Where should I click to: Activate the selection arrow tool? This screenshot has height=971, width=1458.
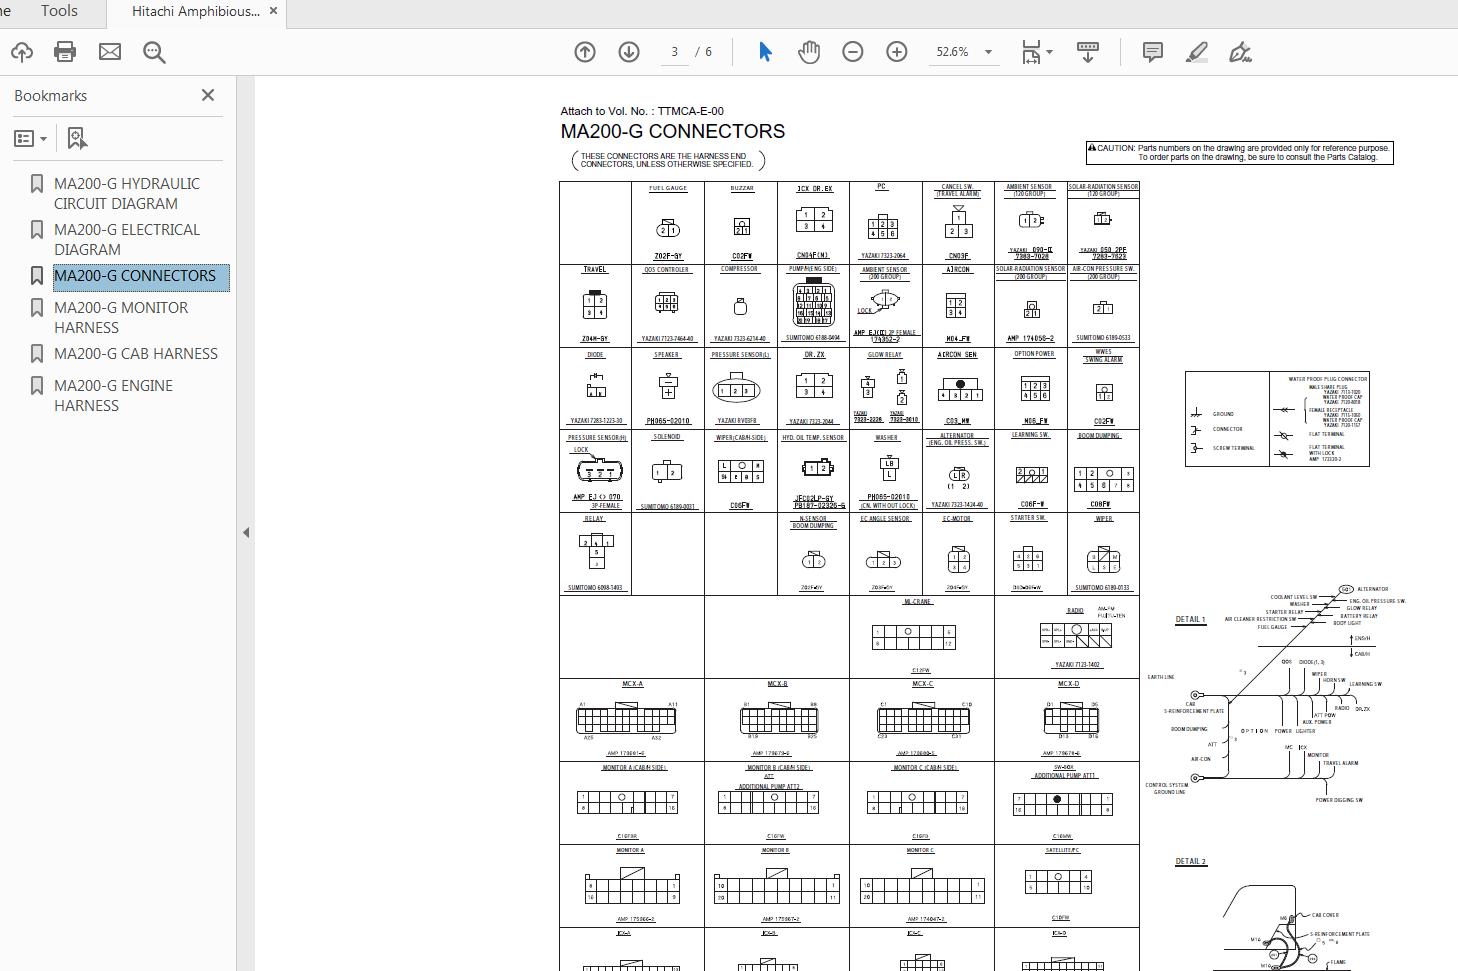[764, 51]
